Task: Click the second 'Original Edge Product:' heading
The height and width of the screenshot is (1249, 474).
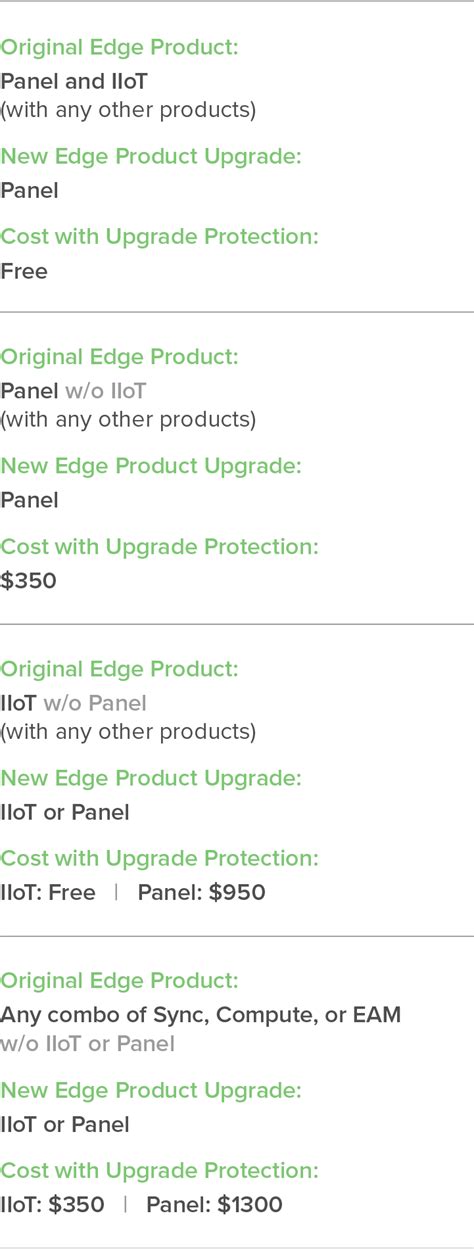Action: 119,357
